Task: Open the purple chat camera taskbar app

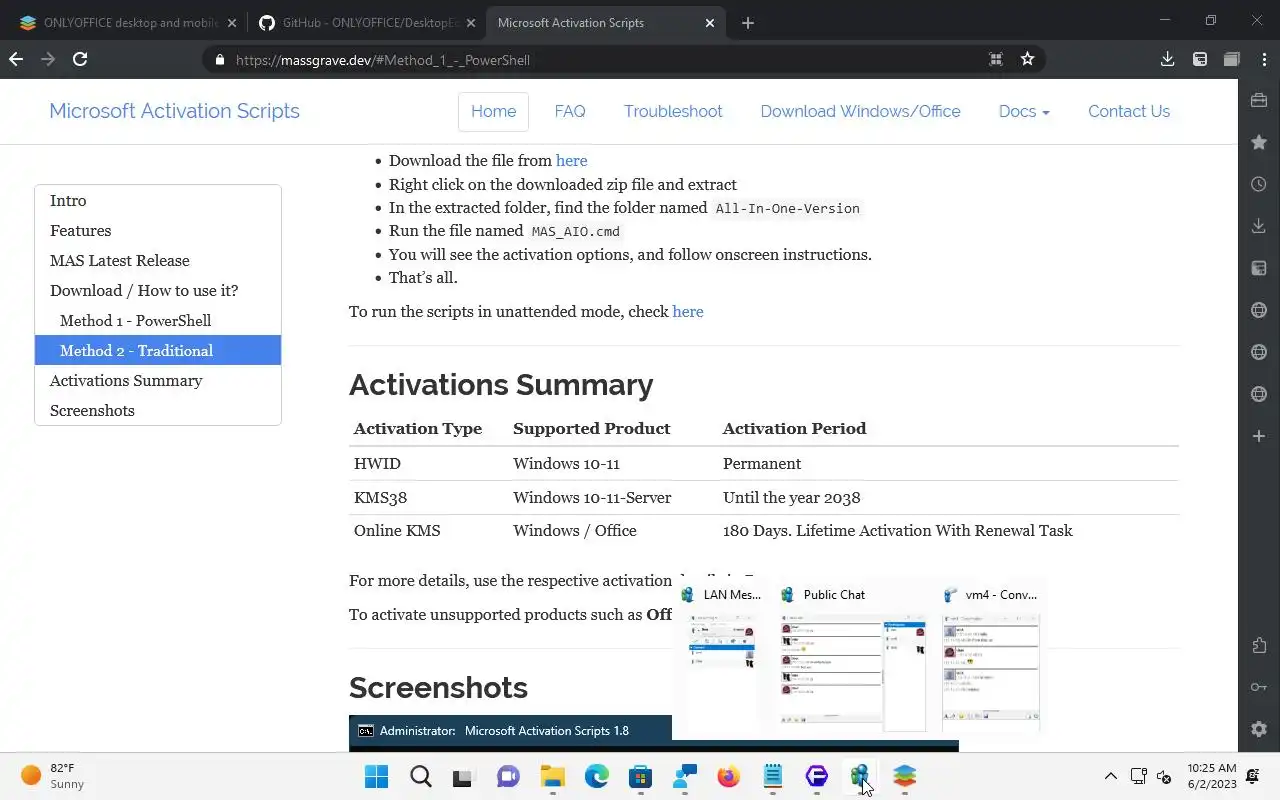Action: coord(509,776)
